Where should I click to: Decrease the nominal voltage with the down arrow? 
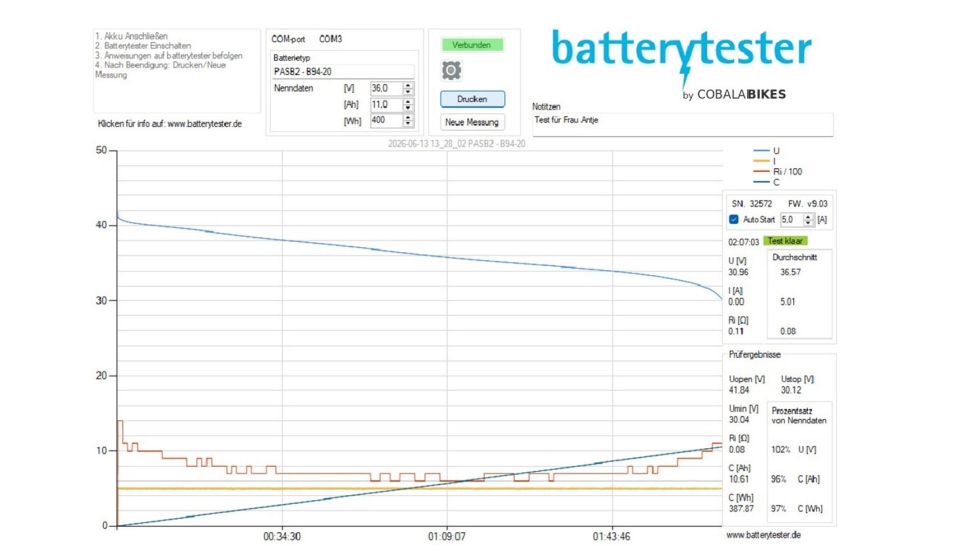408,91
